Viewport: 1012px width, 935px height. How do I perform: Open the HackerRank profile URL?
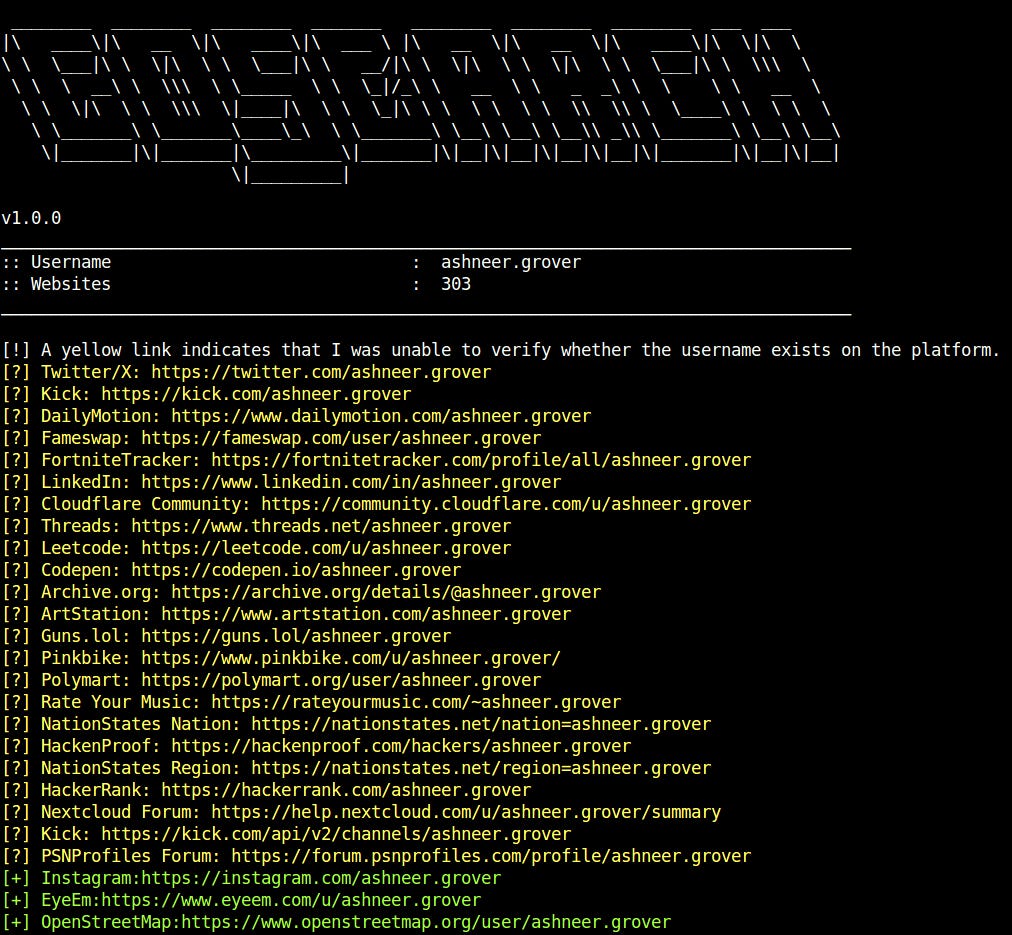tap(347, 789)
